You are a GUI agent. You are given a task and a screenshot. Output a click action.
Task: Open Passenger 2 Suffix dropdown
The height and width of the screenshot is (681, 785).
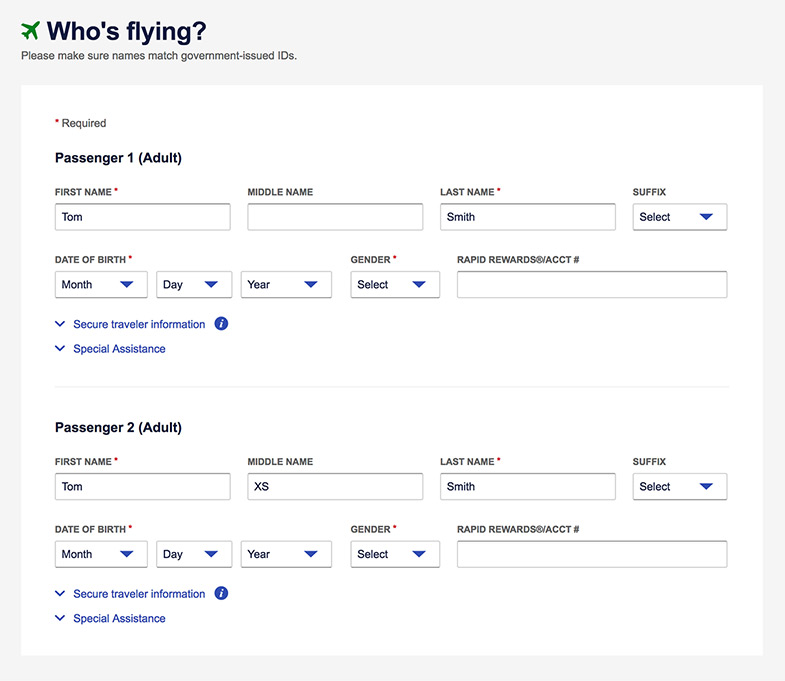click(680, 487)
